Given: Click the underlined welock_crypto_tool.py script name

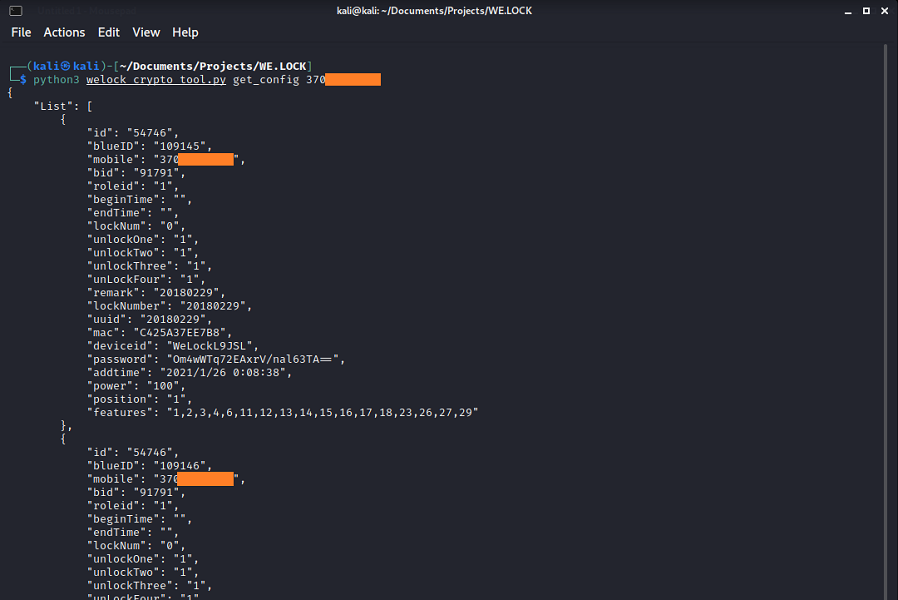Looking at the screenshot, I should [156, 79].
